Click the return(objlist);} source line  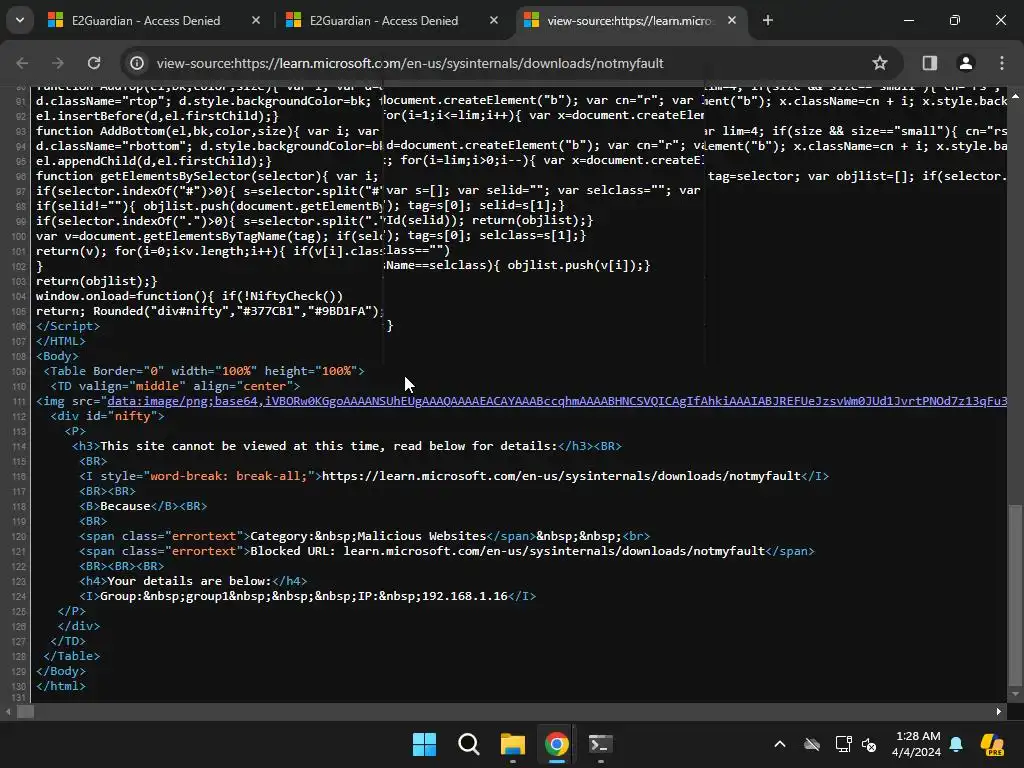click(97, 281)
